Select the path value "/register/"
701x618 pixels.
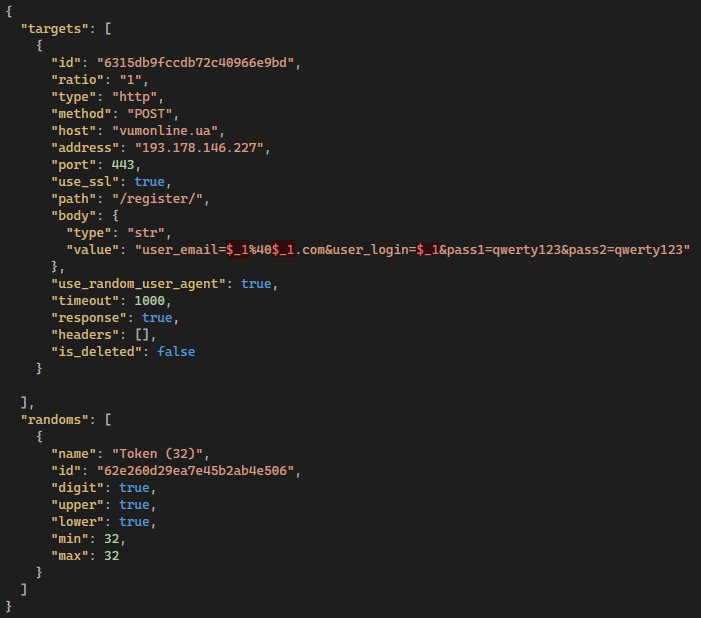[157, 199]
